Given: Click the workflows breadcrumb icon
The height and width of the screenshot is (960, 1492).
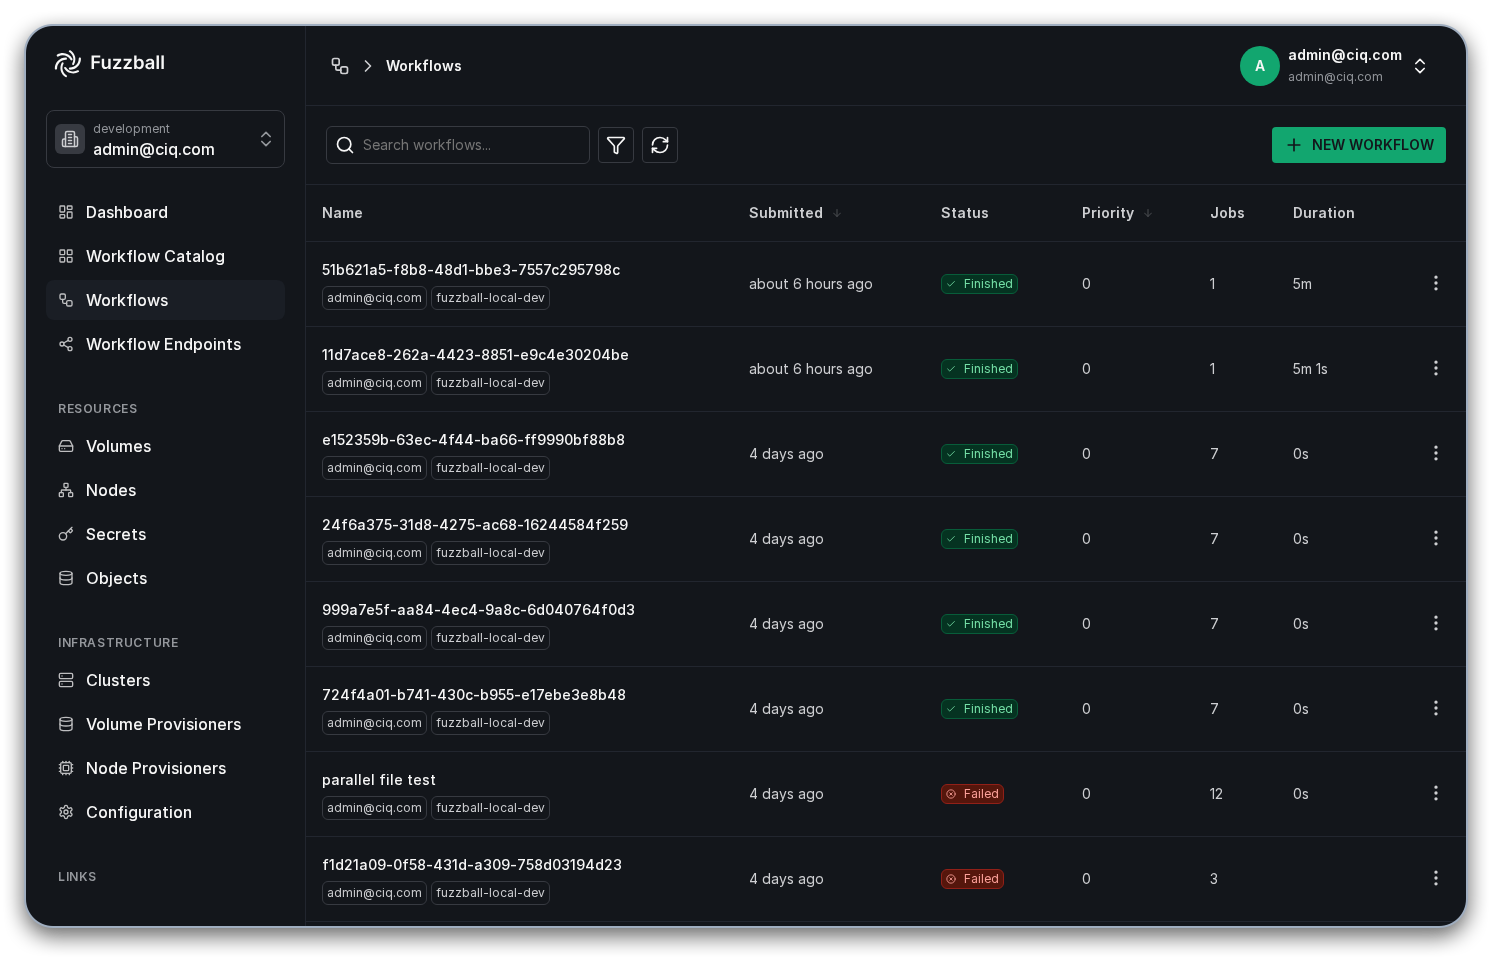Looking at the screenshot, I should click(x=340, y=66).
